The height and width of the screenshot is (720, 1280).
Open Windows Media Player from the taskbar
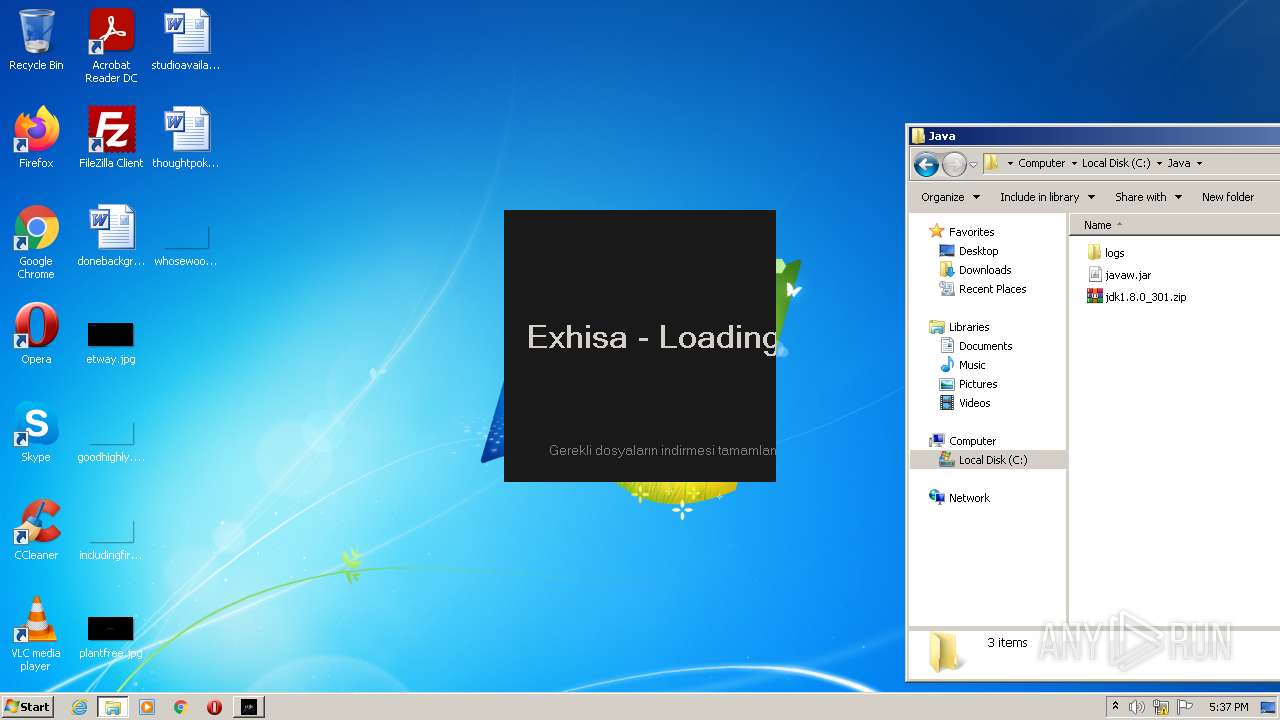tap(147, 707)
